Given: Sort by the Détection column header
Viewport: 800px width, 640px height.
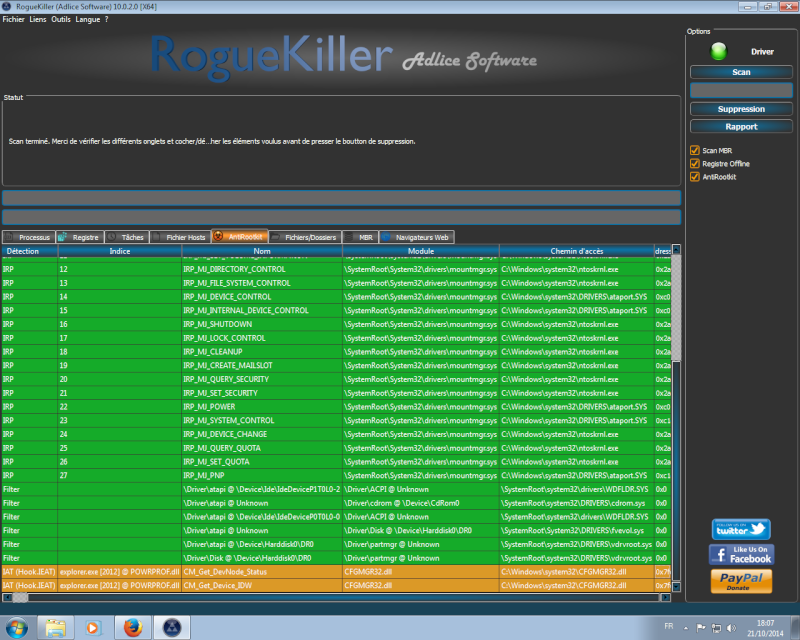Looking at the screenshot, I should coord(30,251).
